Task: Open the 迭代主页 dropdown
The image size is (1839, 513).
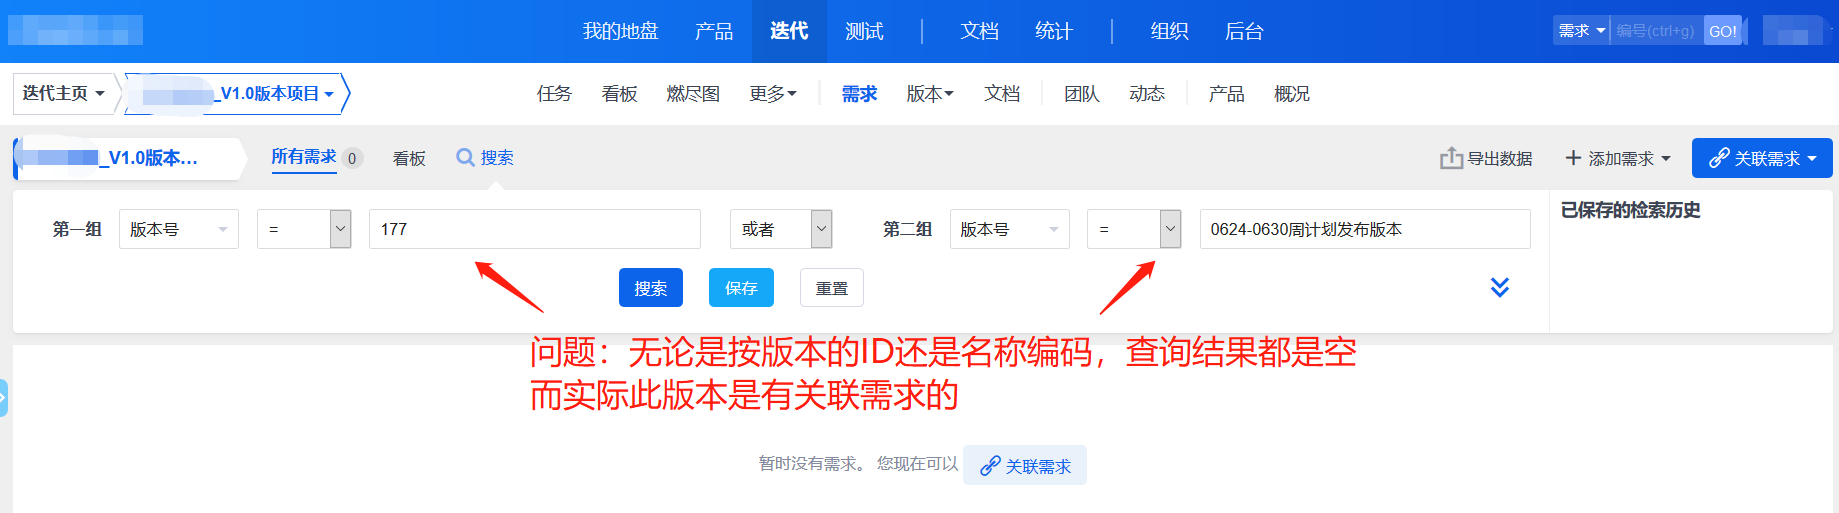Action: pos(63,93)
